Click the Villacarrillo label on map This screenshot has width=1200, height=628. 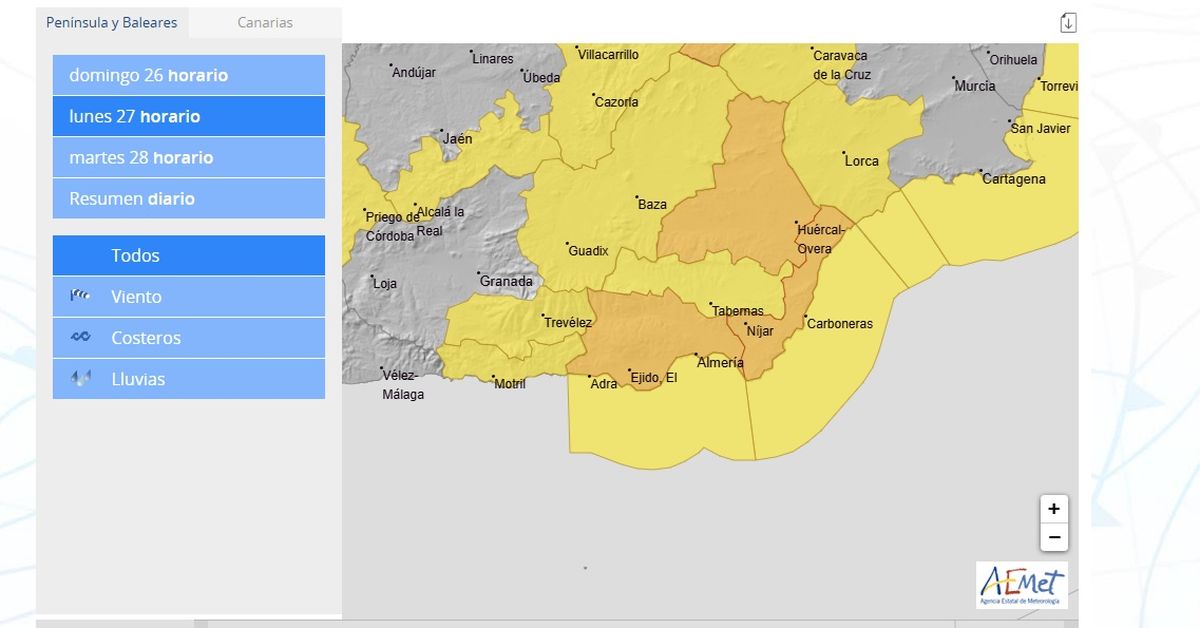[x=608, y=55]
